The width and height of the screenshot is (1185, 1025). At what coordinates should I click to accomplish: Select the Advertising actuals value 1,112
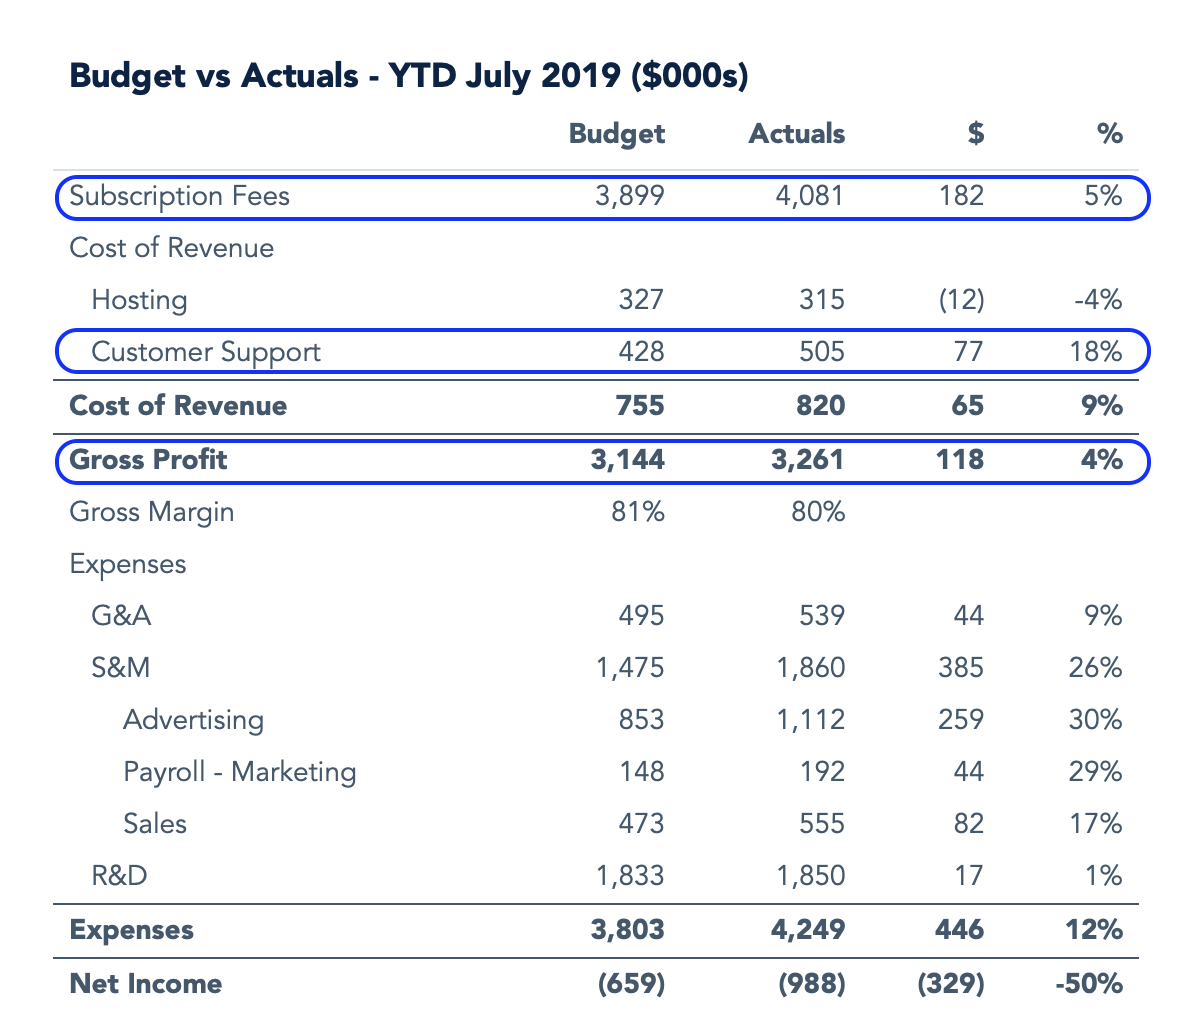click(812, 720)
